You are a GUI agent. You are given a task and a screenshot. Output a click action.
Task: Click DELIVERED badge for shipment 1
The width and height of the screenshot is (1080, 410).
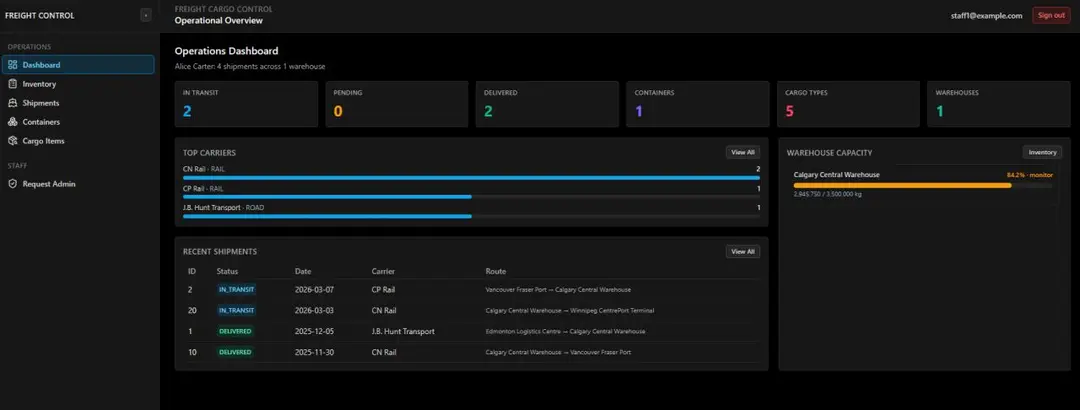click(x=236, y=331)
